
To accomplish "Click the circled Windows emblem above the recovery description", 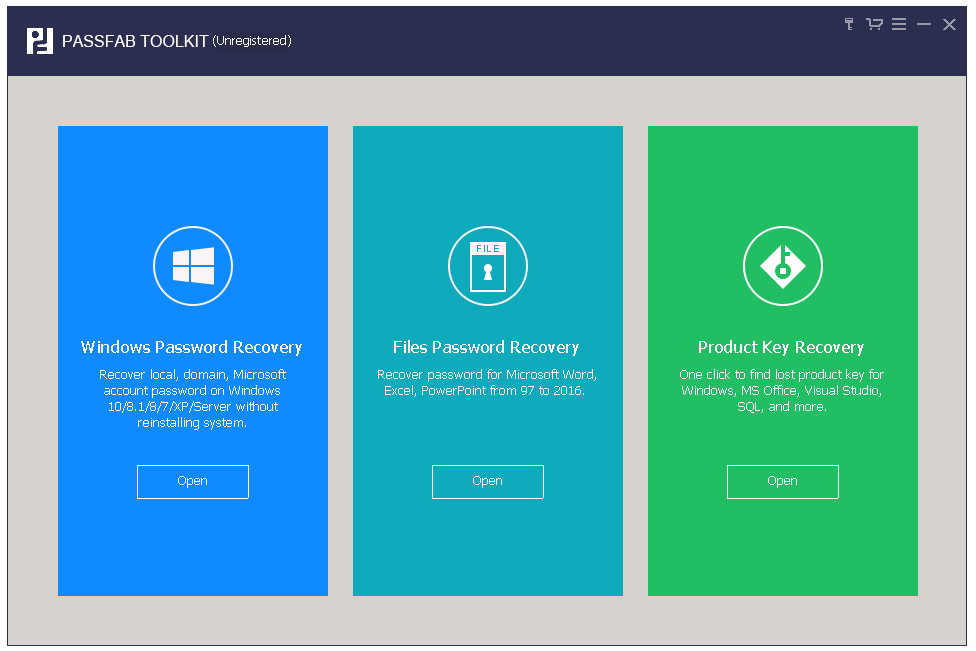I will pyautogui.click(x=192, y=266).
